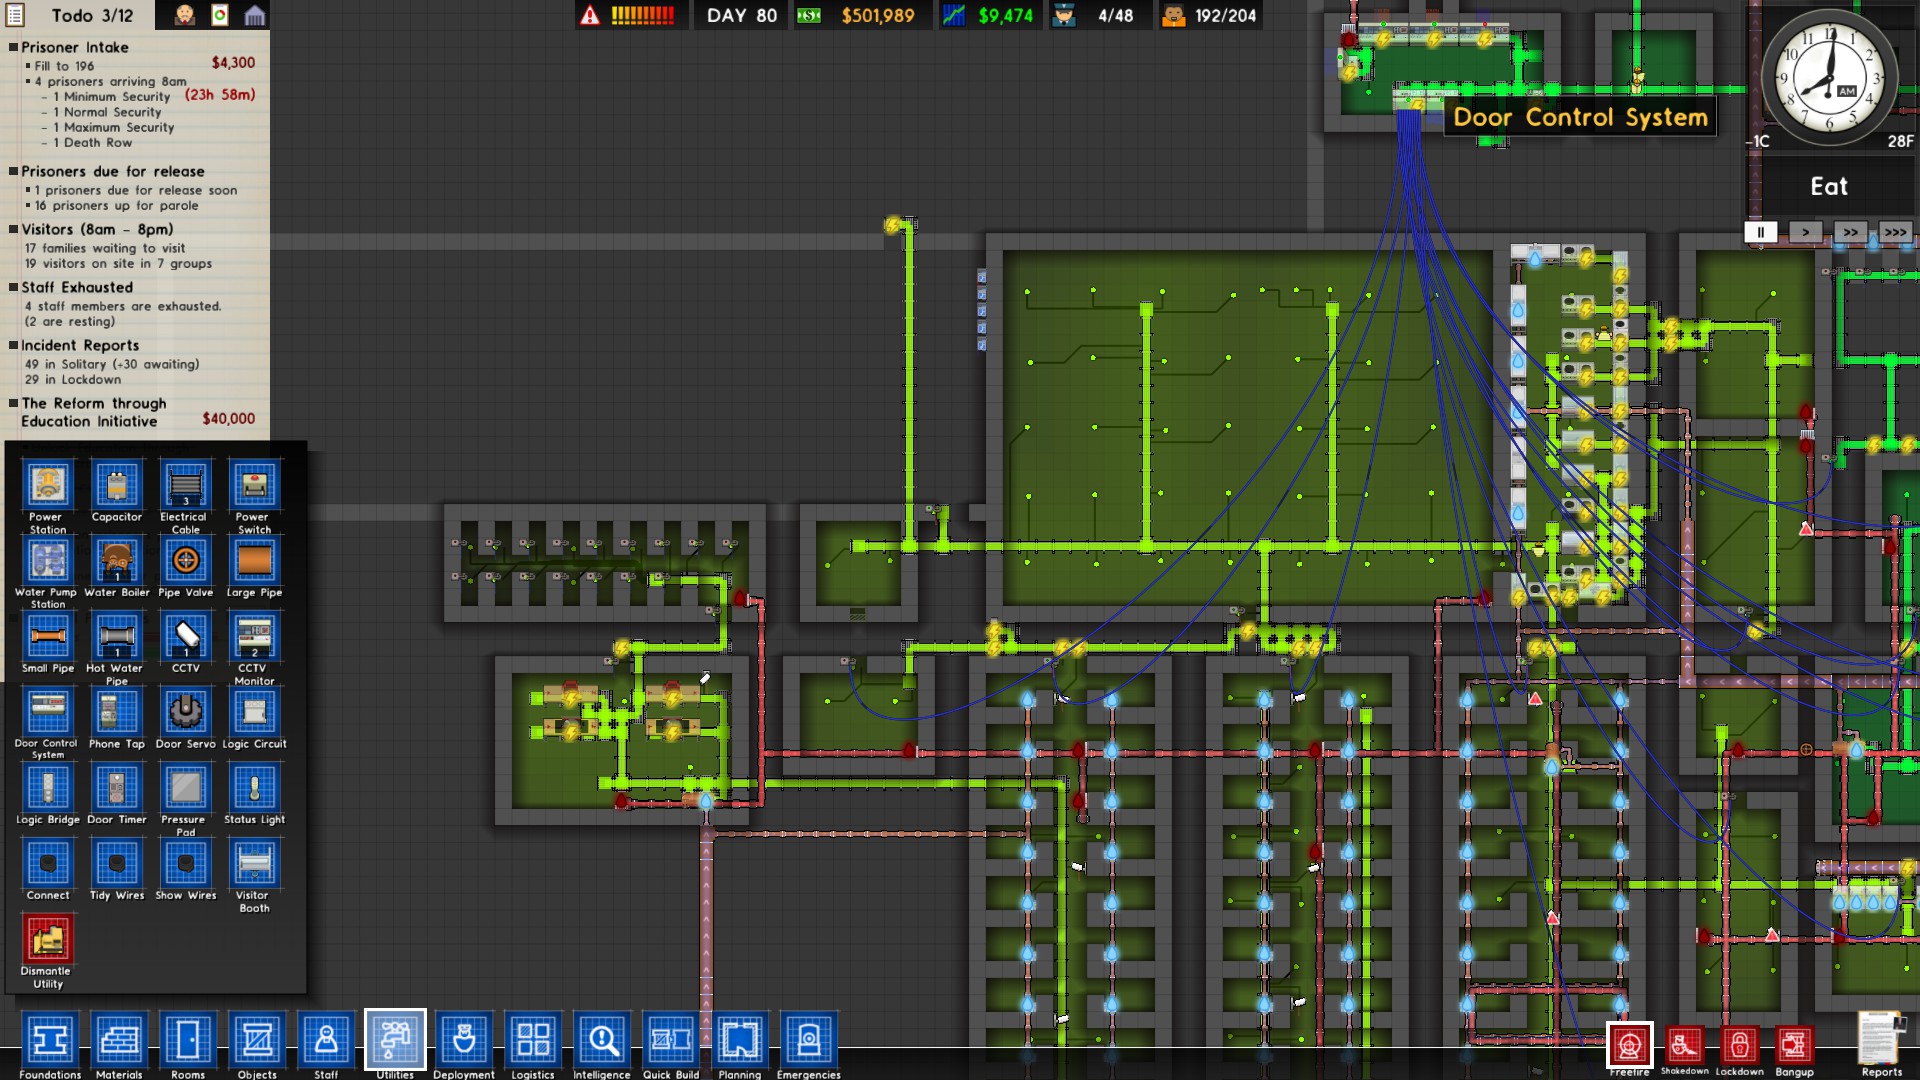Toggle the Freefire emergency mode
The image size is (1920, 1080).
coord(1629,1045)
